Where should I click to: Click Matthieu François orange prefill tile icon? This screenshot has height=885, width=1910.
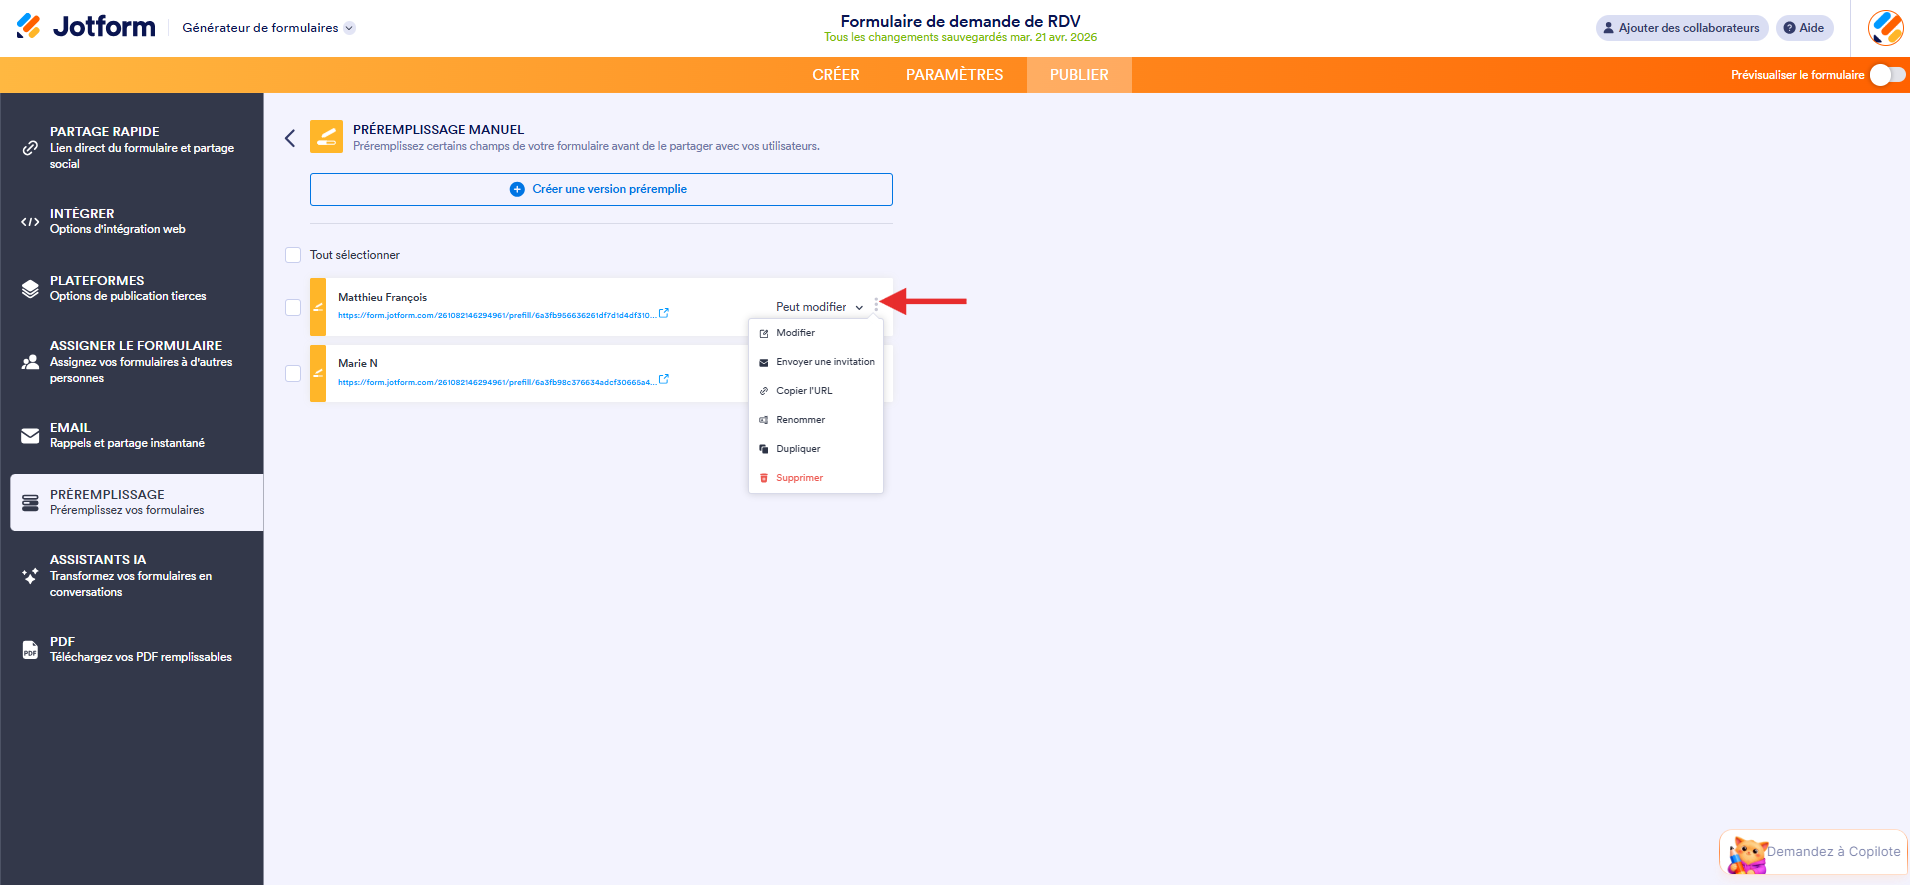pos(318,307)
